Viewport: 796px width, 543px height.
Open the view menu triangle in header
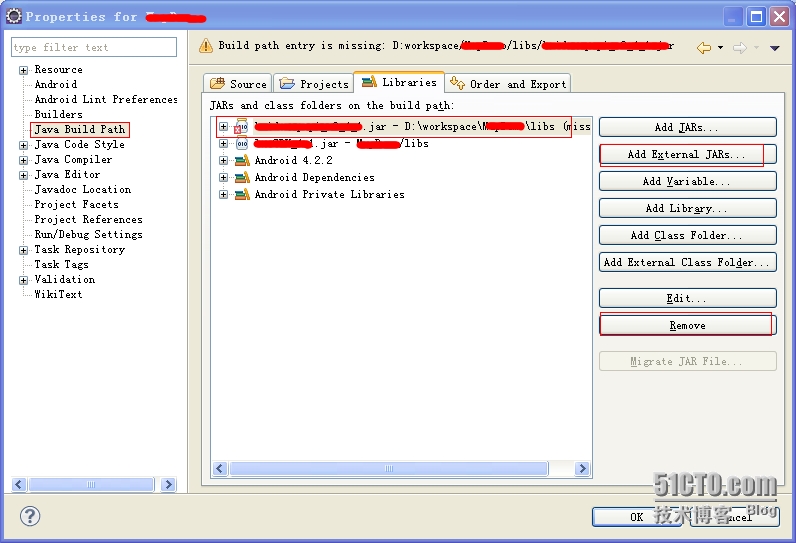tap(775, 48)
